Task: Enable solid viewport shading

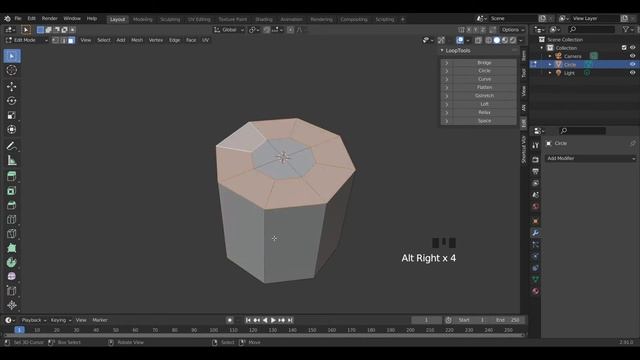Action: (x=497, y=40)
